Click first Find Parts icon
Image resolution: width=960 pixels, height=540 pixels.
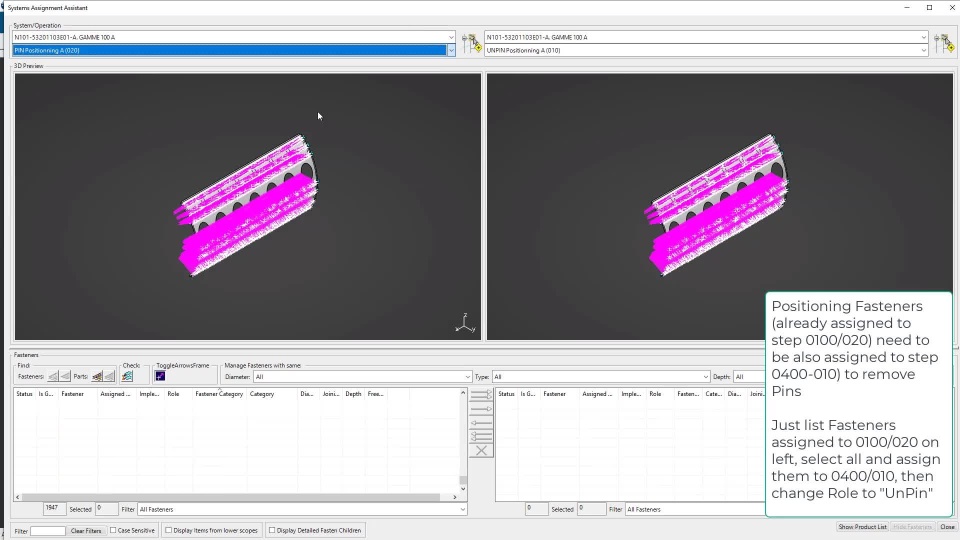point(97,377)
